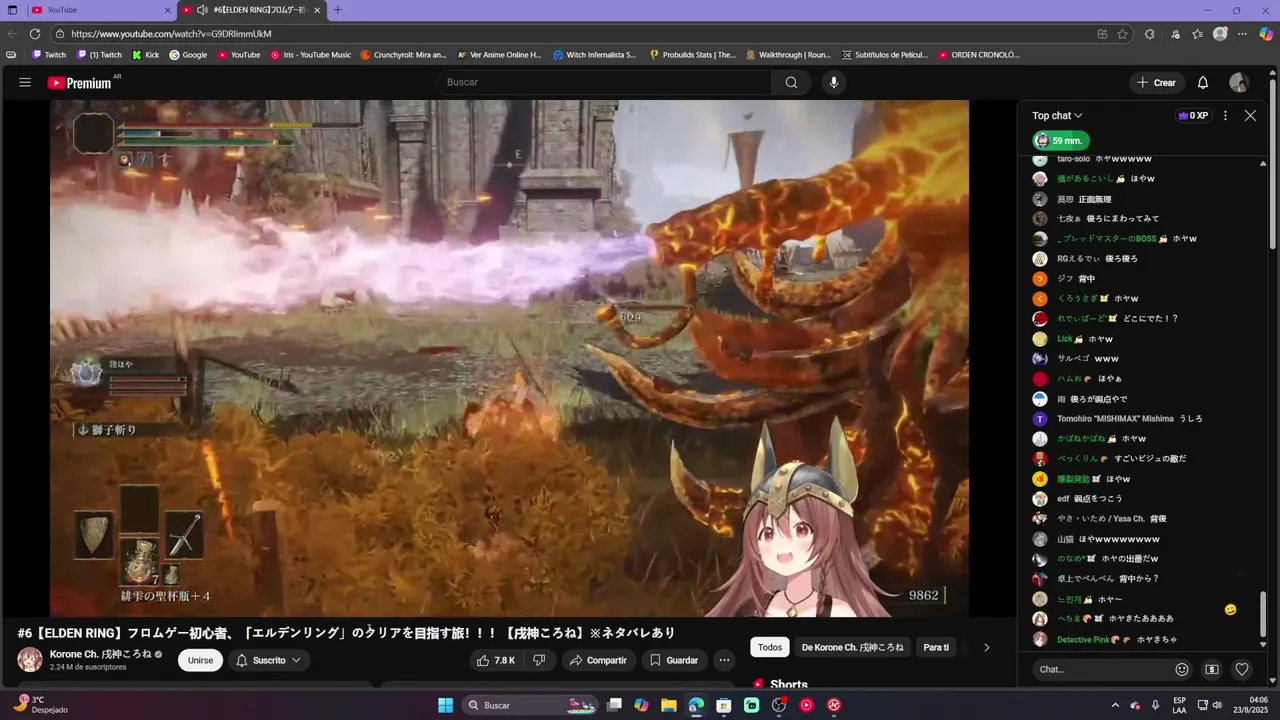Image resolution: width=1280 pixels, height=720 pixels.
Task: Open the ORDEN CRONOLÓ... bookmark
Action: coord(978,55)
